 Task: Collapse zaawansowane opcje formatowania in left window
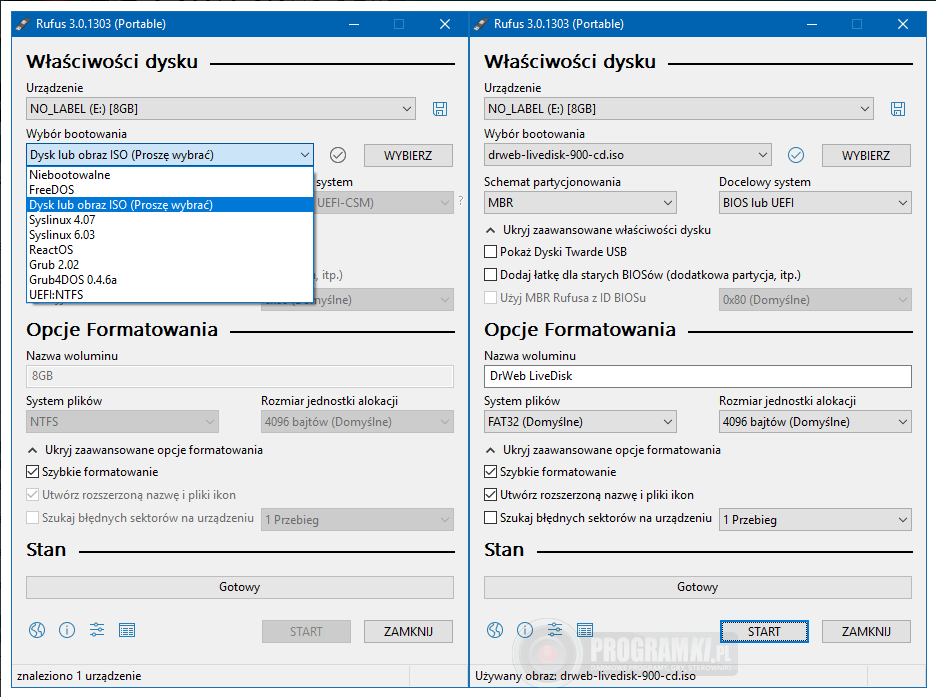pos(145,450)
